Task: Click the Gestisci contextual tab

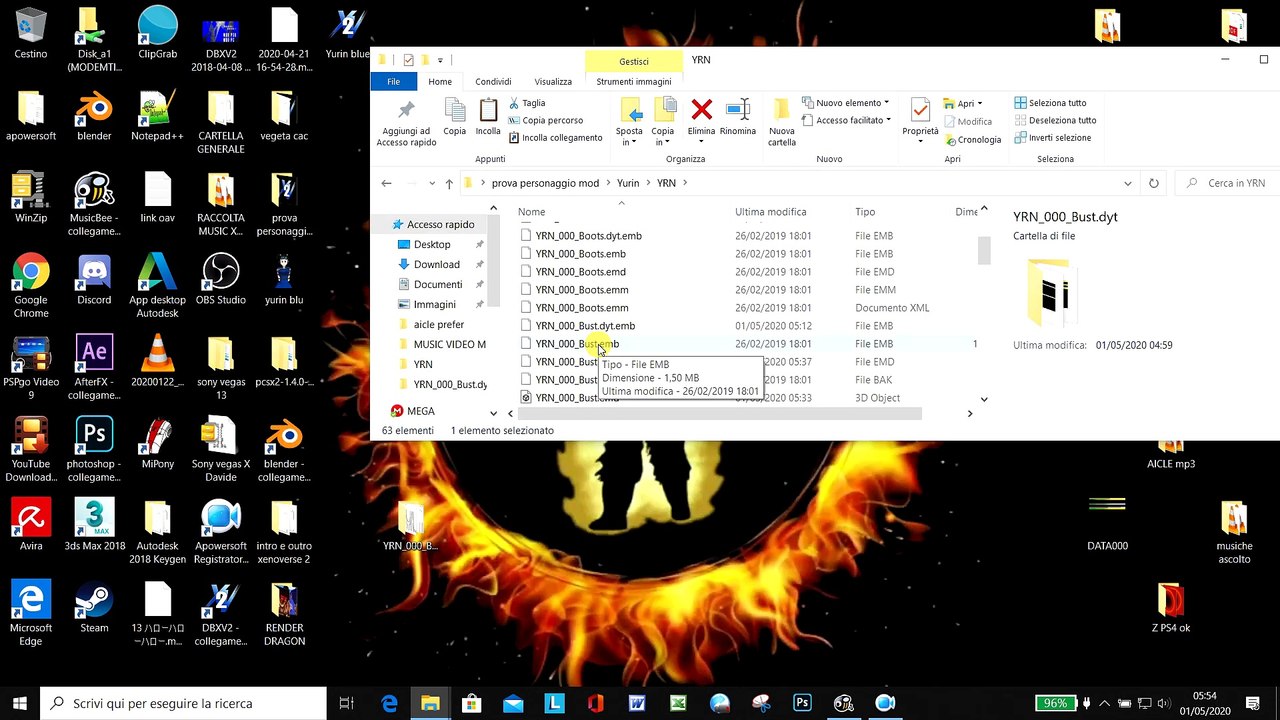Action: click(x=634, y=61)
